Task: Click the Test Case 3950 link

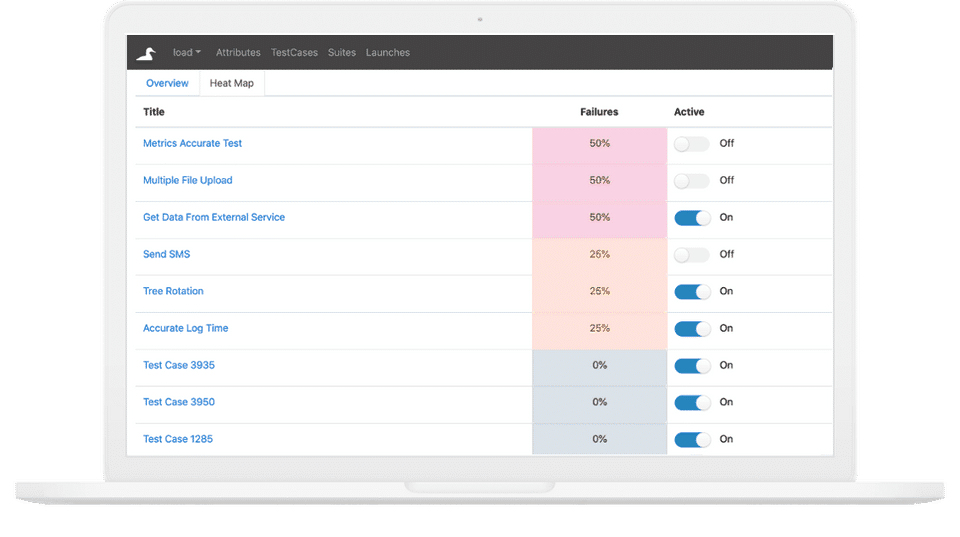Action: 178,403
